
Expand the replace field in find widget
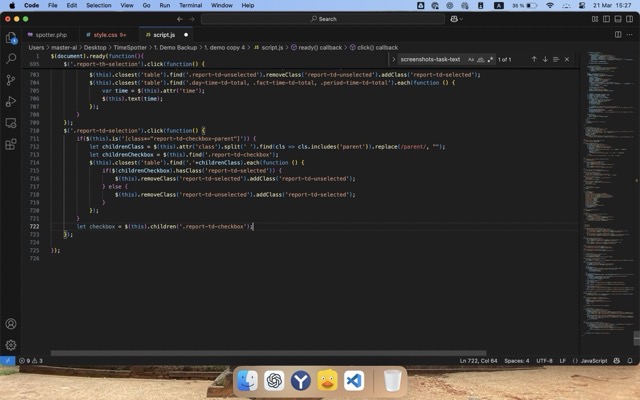391,59
